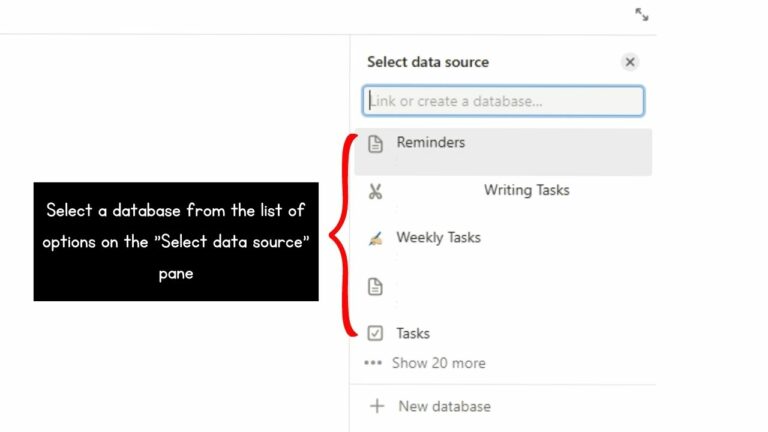This screenshot has height=432, width=768.
Task: Select the Reminders database
Action: (503, 152)
